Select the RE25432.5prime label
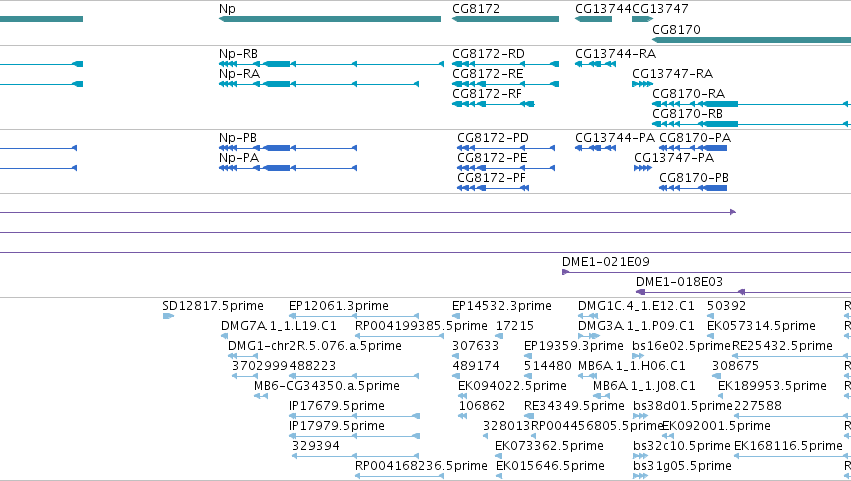The height and width of the screenshot is (481, 851). pyautogui.click(x=782, y=346)
